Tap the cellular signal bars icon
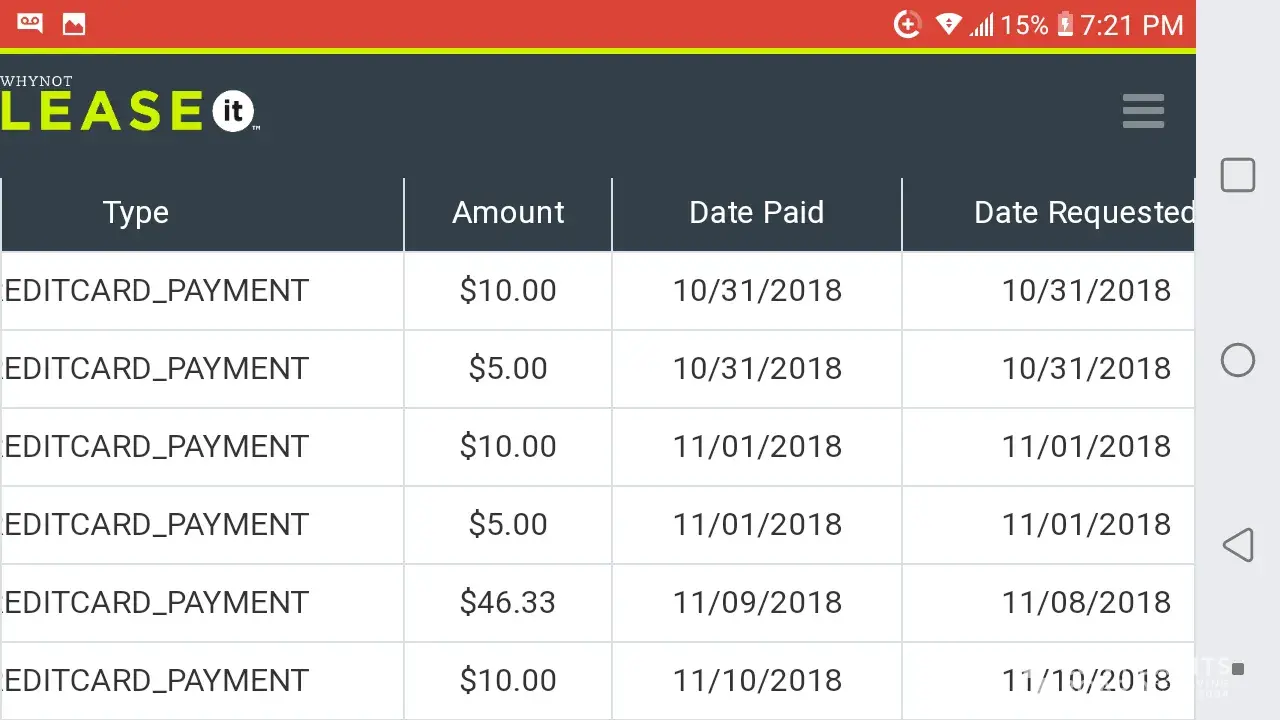This screenshot has height=720, width=1280. (x=982, y=25)
